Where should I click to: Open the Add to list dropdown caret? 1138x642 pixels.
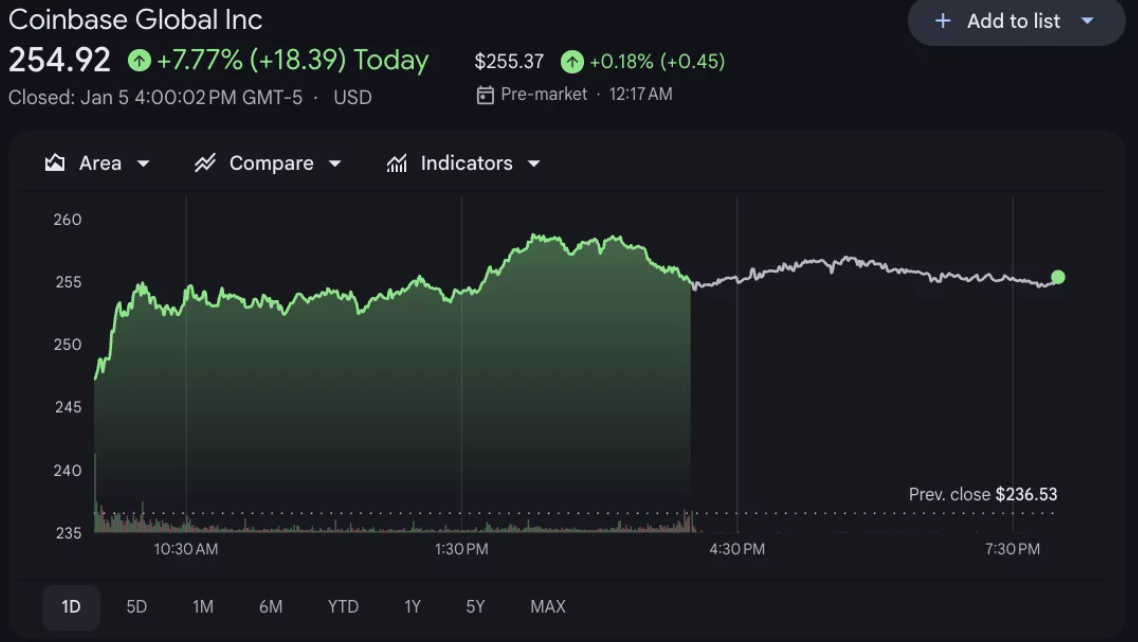coord(1088,21)
